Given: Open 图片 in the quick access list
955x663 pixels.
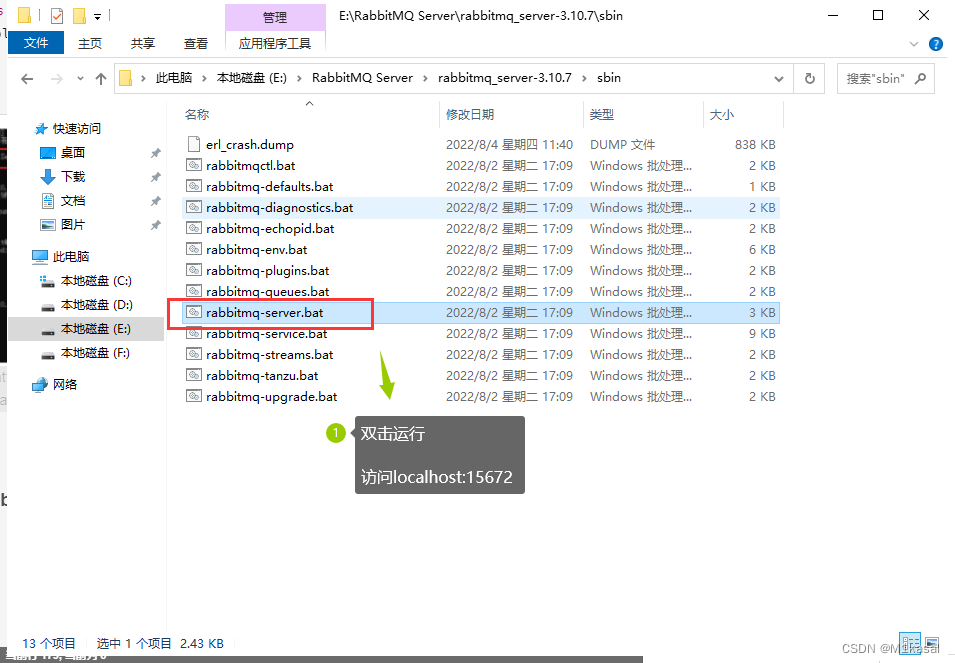Looking at the screenshot, I should 72,225.
